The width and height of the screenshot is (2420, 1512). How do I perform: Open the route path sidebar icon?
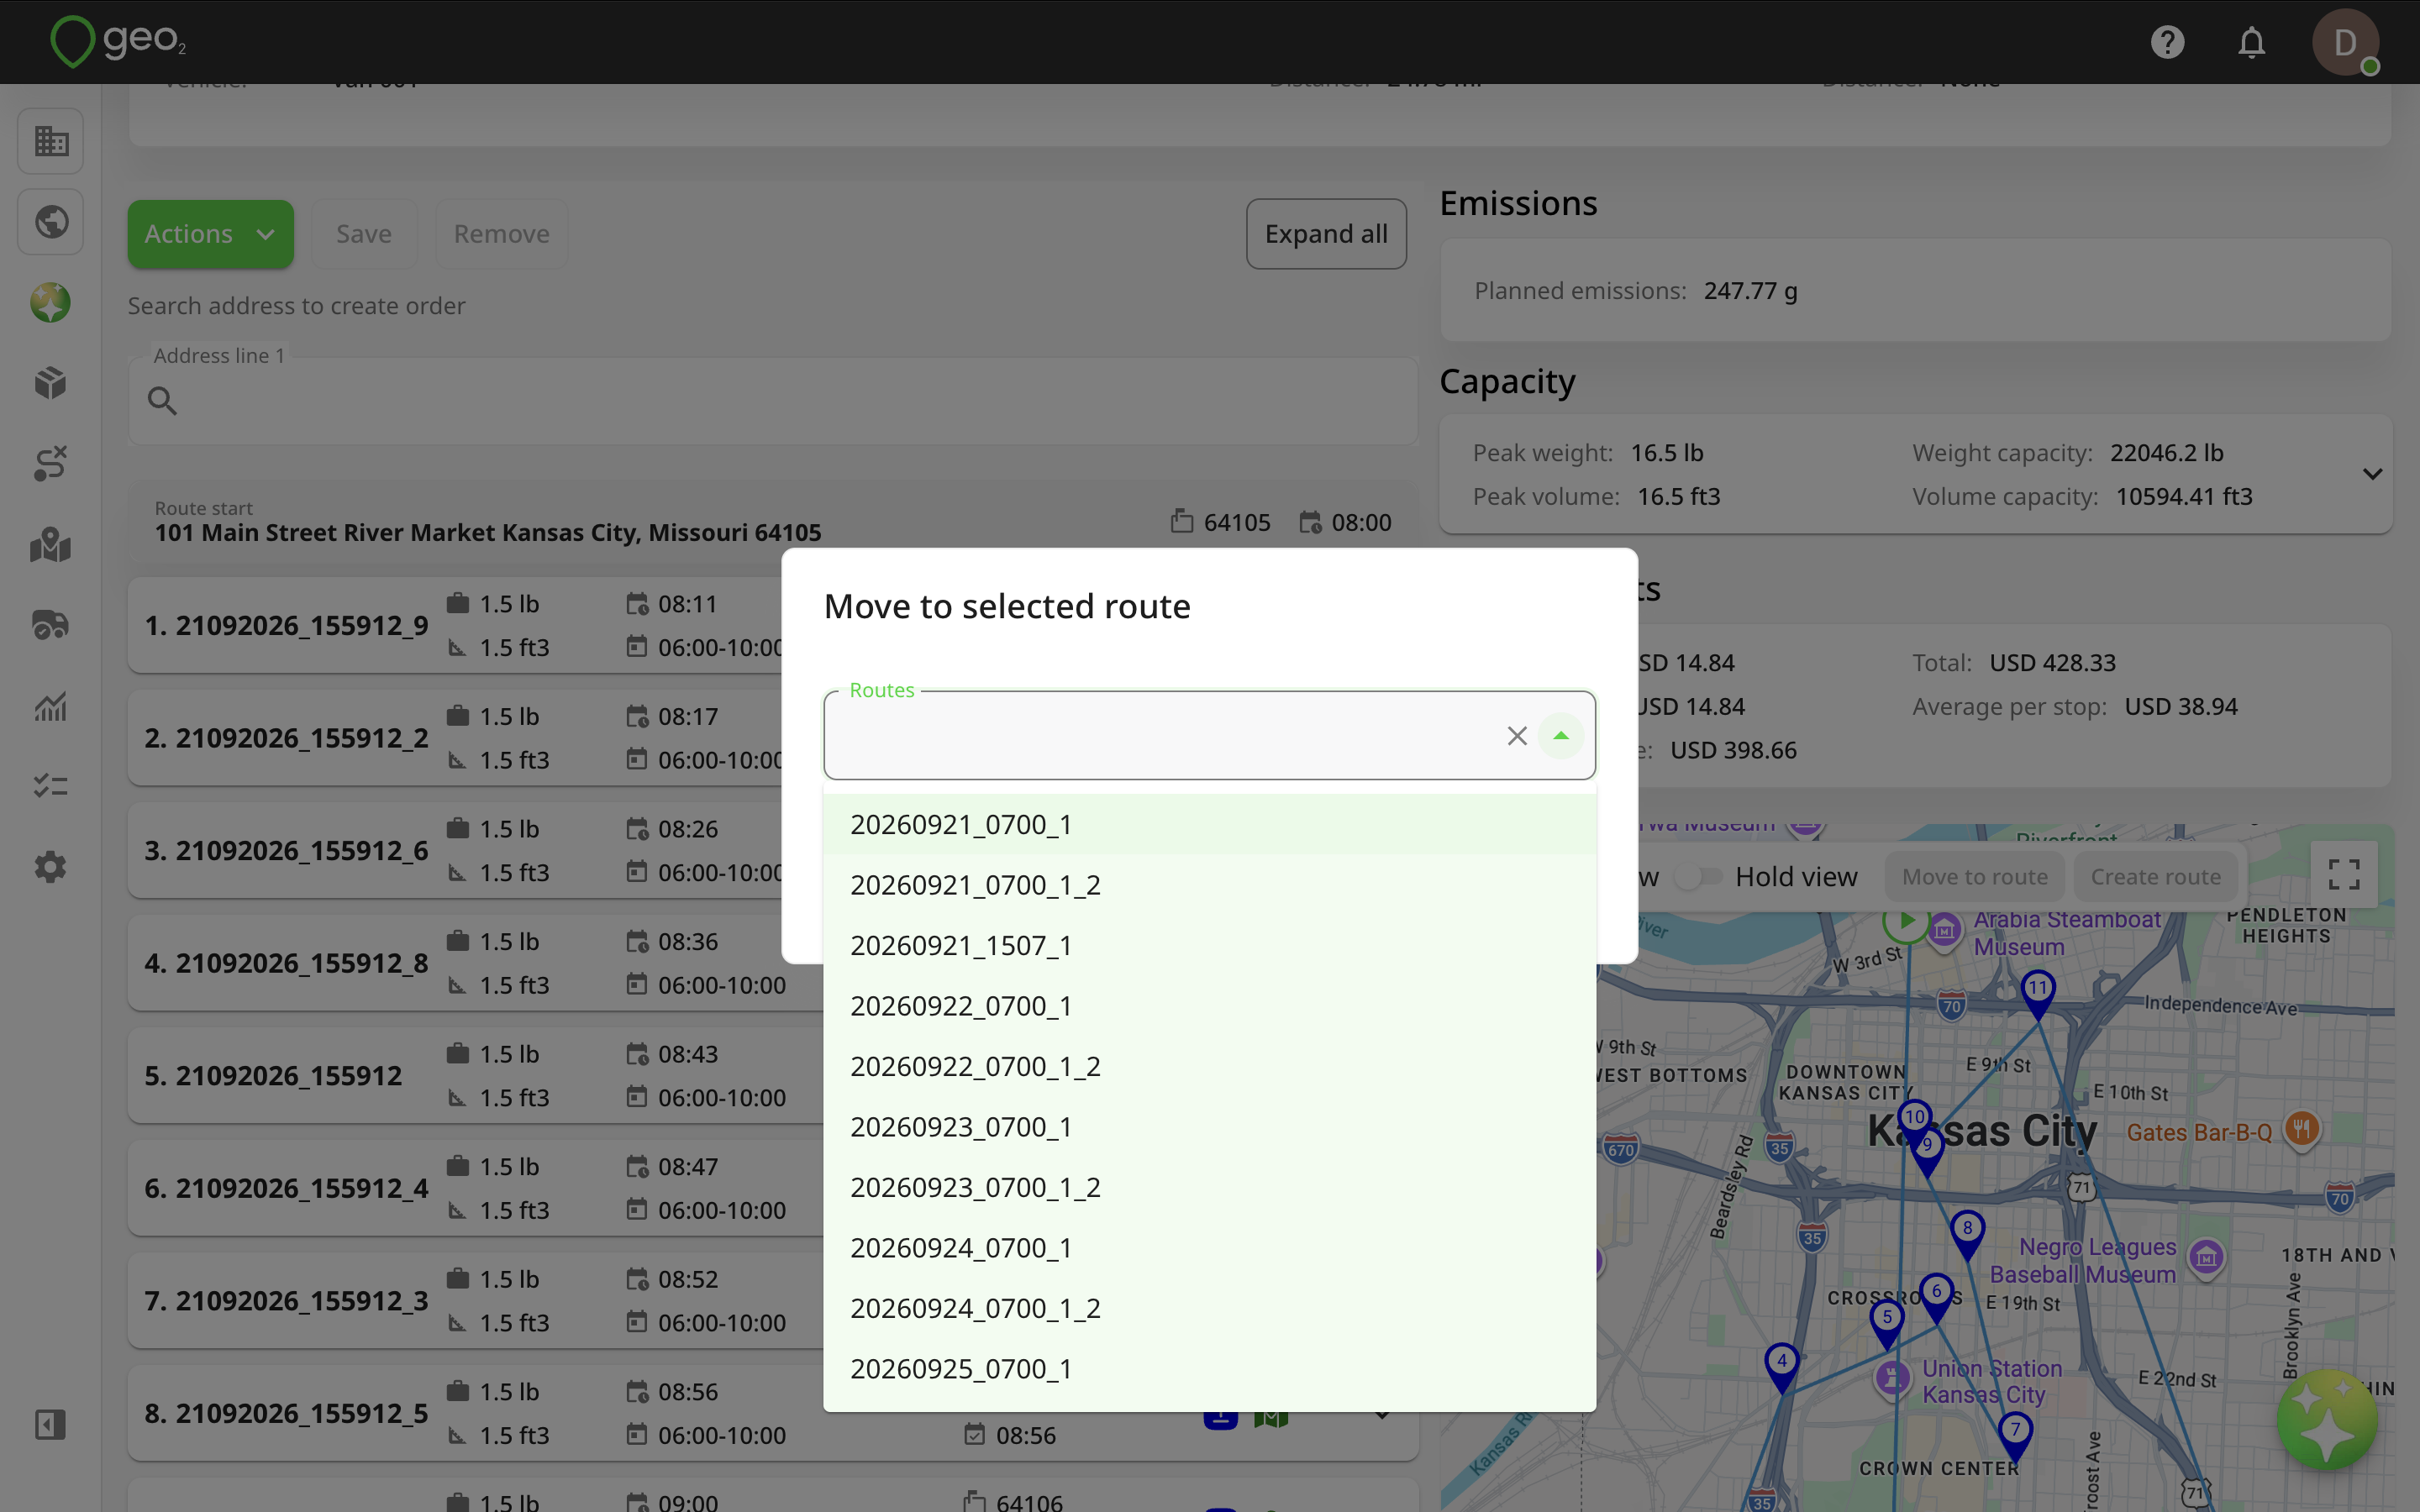pos(51,464)
